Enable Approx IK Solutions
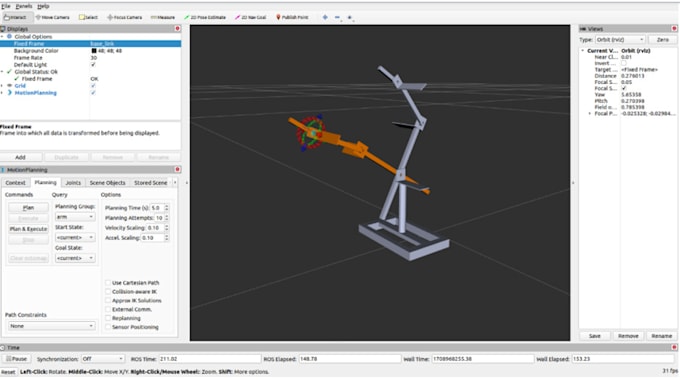 (x=108, y=301)
